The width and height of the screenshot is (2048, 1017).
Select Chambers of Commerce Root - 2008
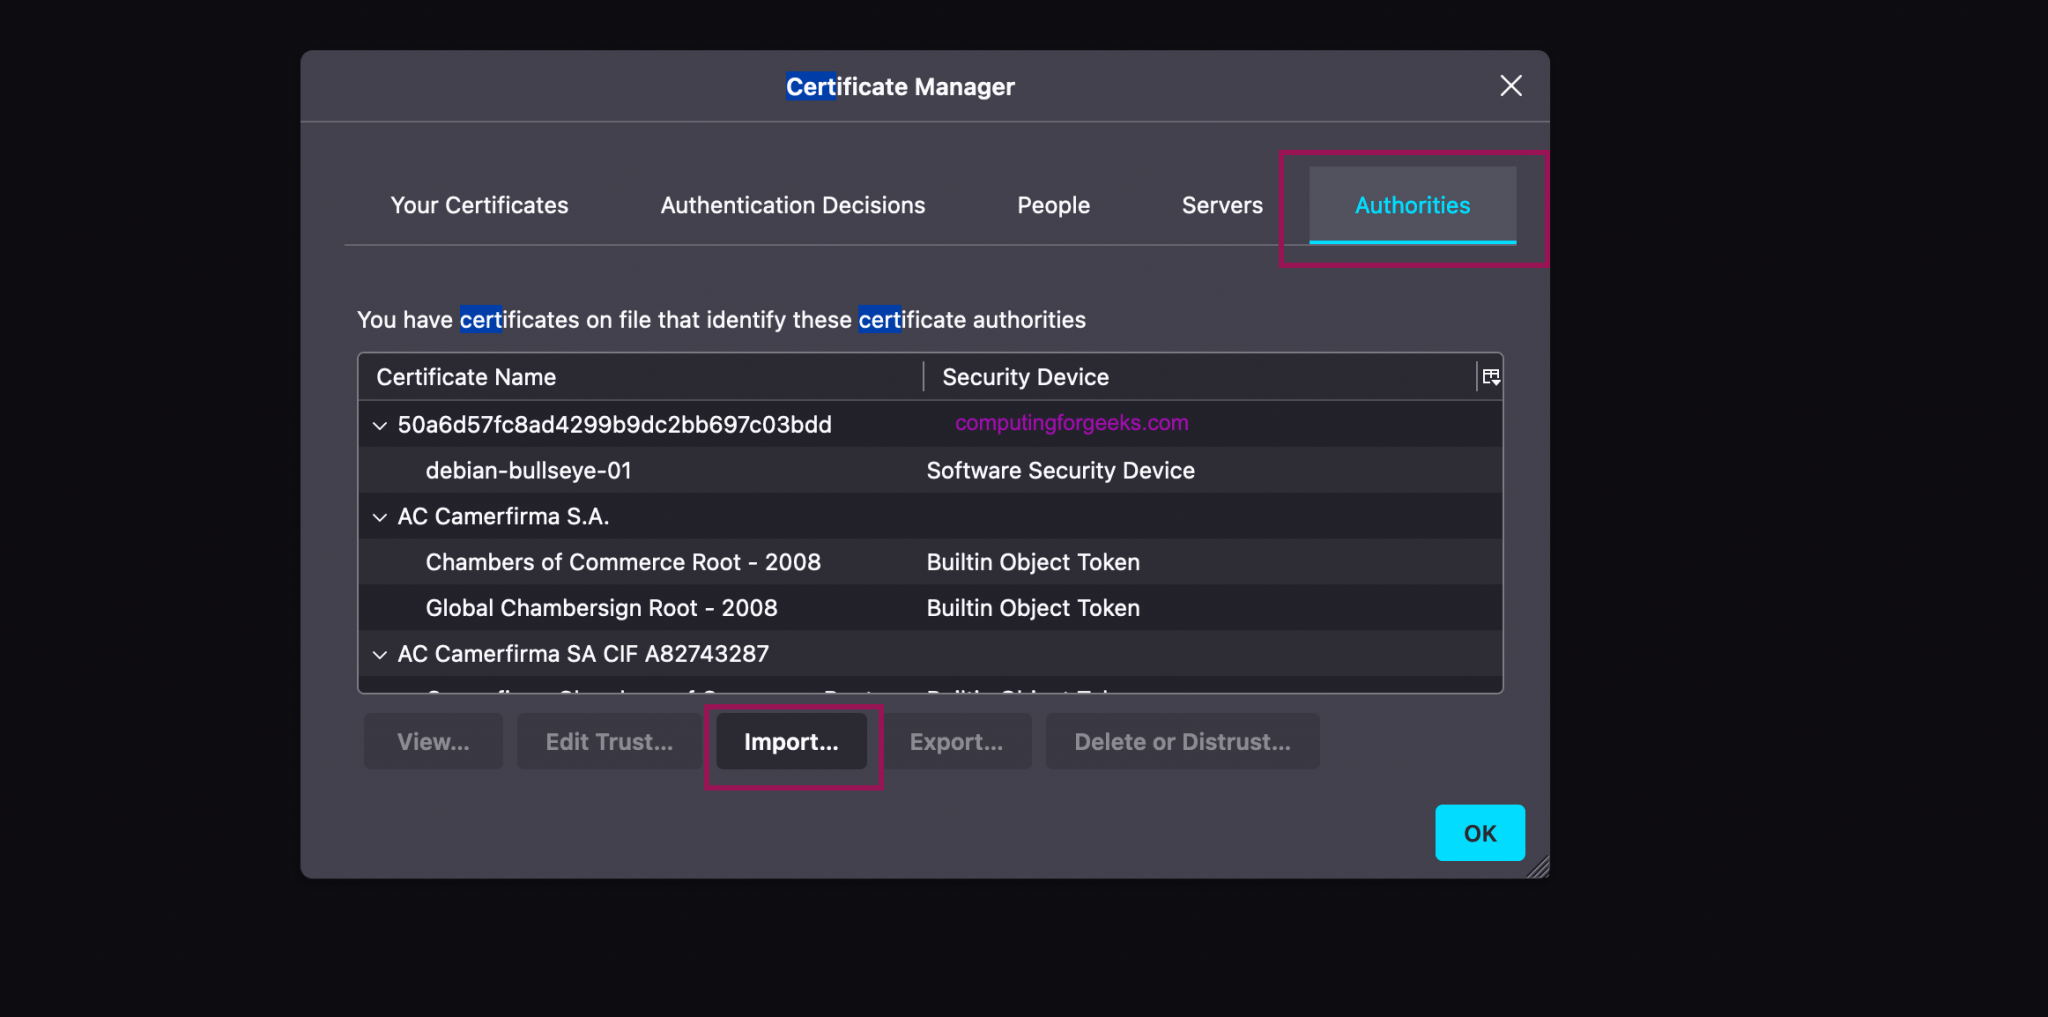point(623,561)
